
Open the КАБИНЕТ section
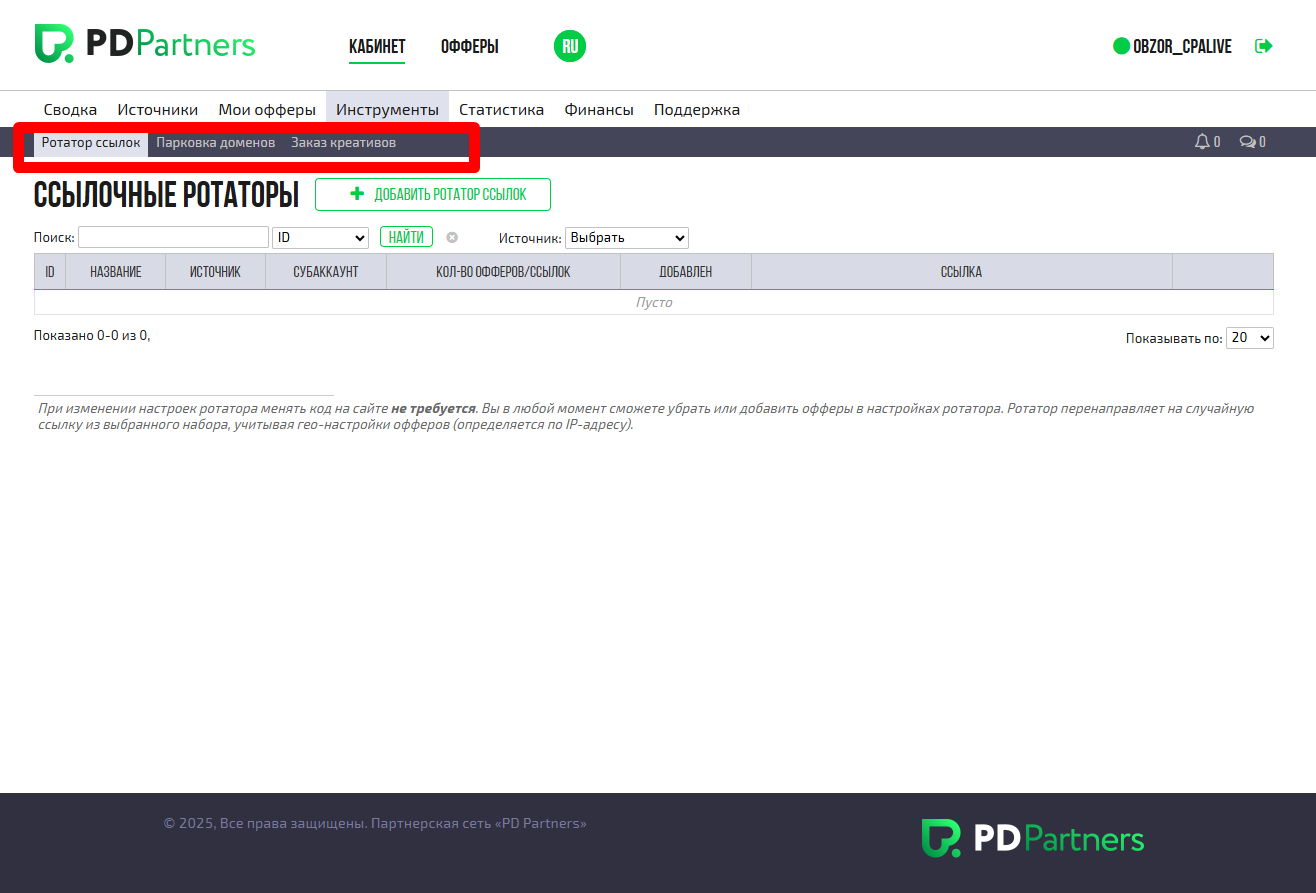click(377, 47)
